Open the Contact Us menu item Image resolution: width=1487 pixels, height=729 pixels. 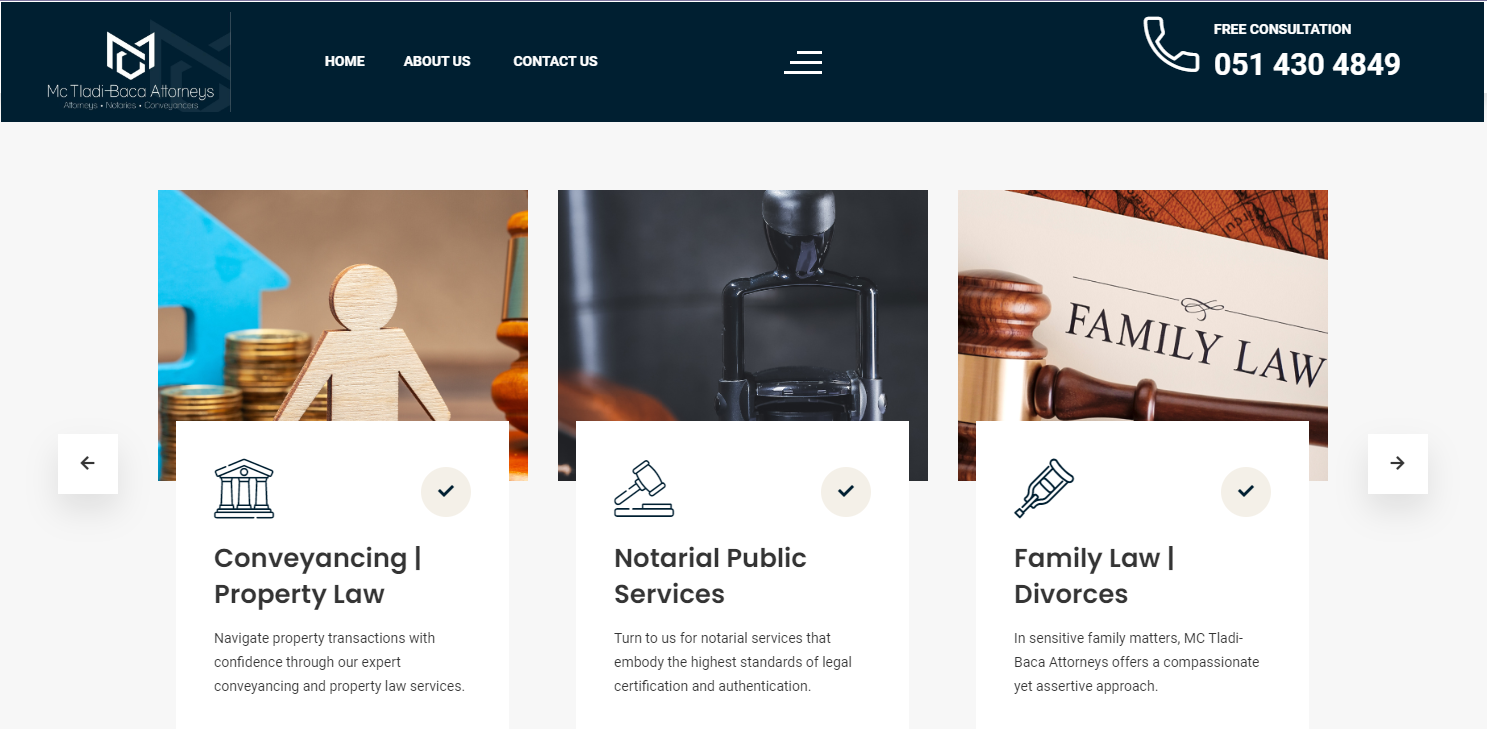[555, 61]
